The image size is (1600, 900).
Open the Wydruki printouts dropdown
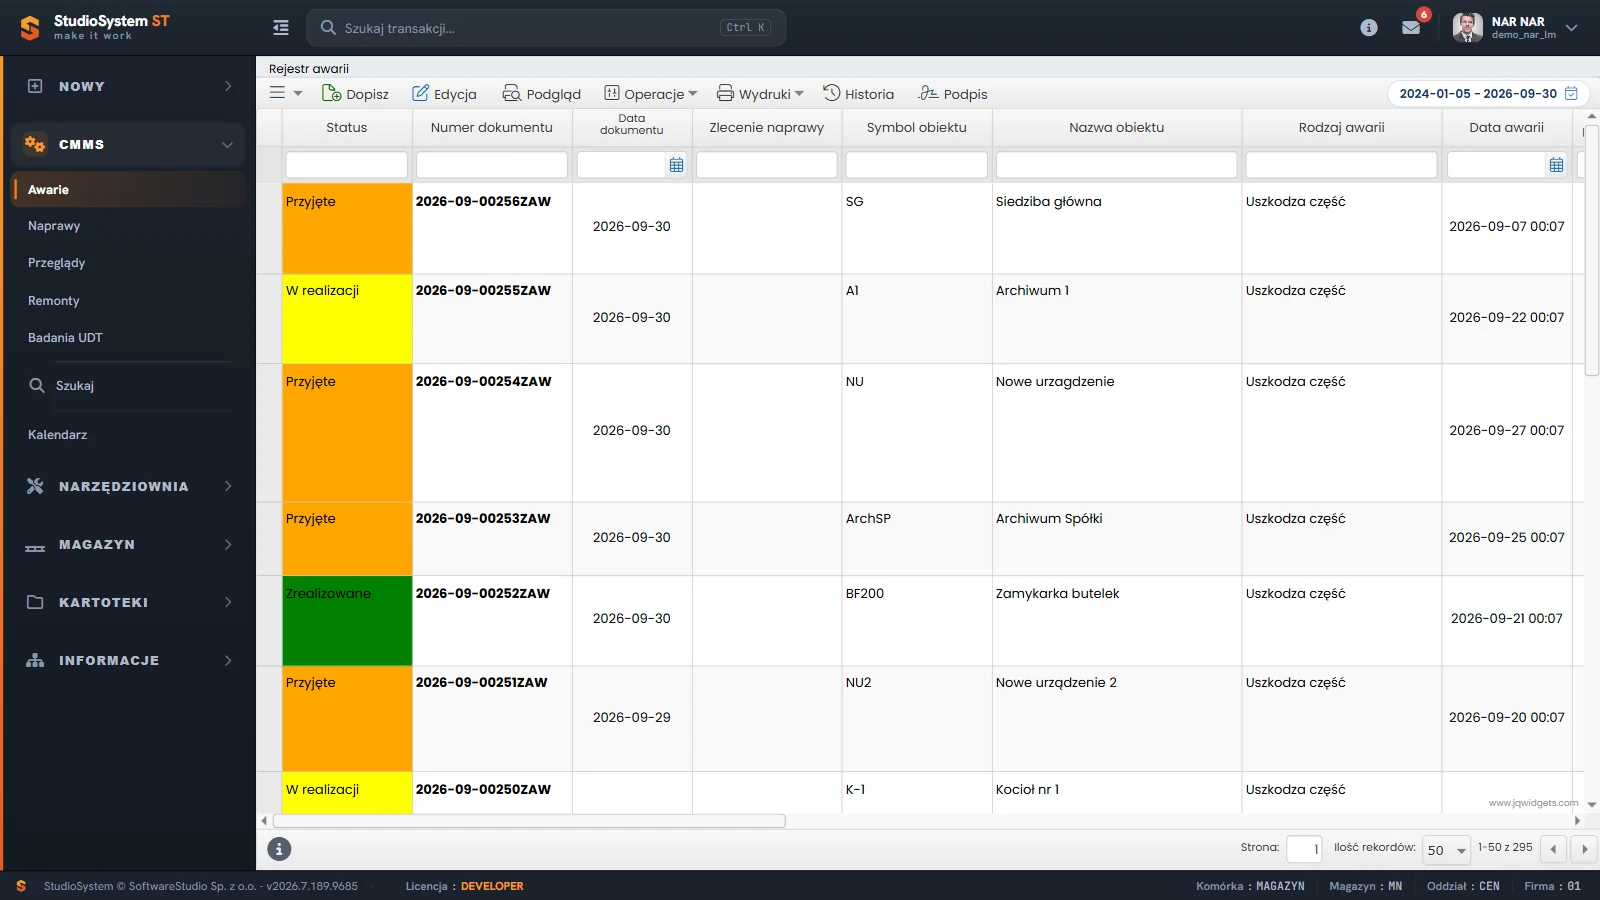pos(760,94)
